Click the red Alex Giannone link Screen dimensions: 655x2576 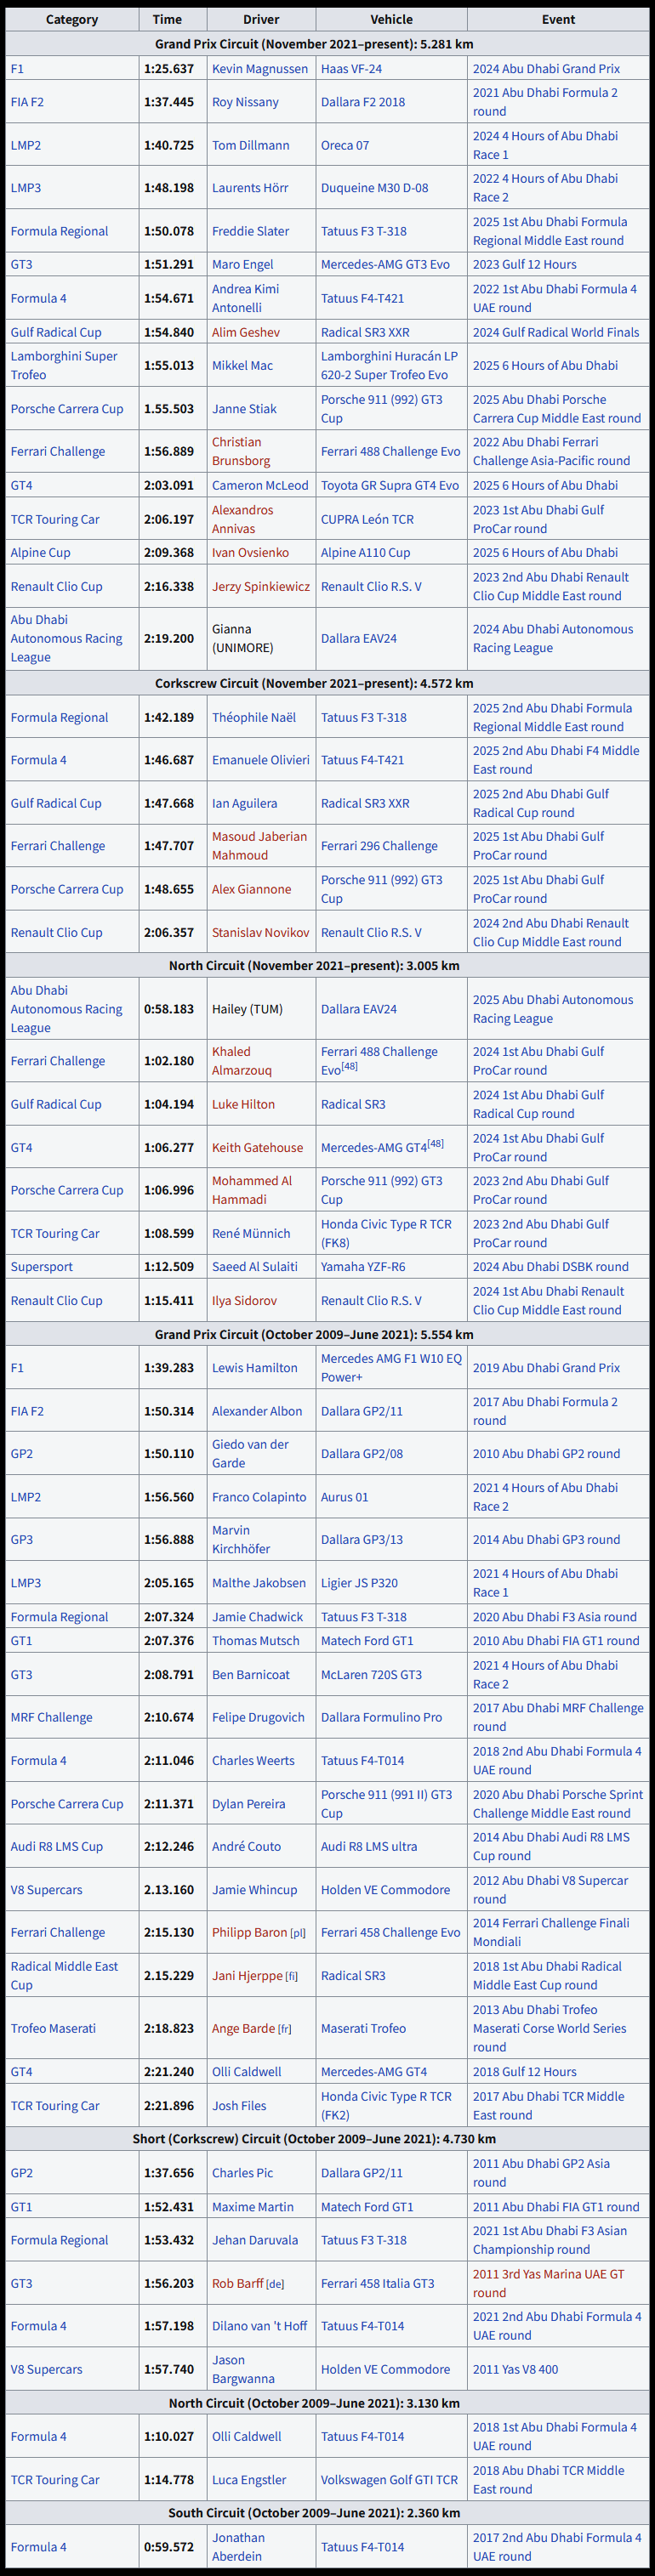(252, 889)
